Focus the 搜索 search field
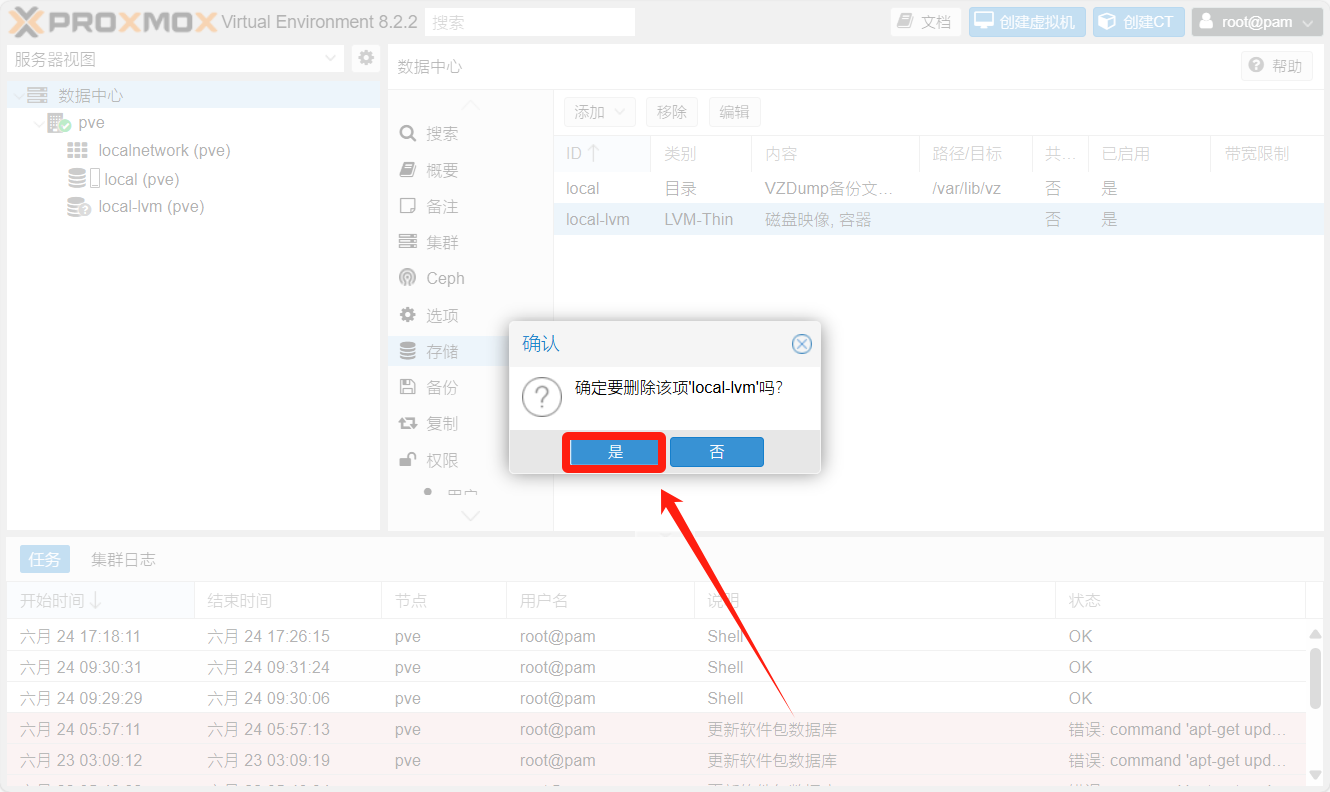 coord(529,22)
